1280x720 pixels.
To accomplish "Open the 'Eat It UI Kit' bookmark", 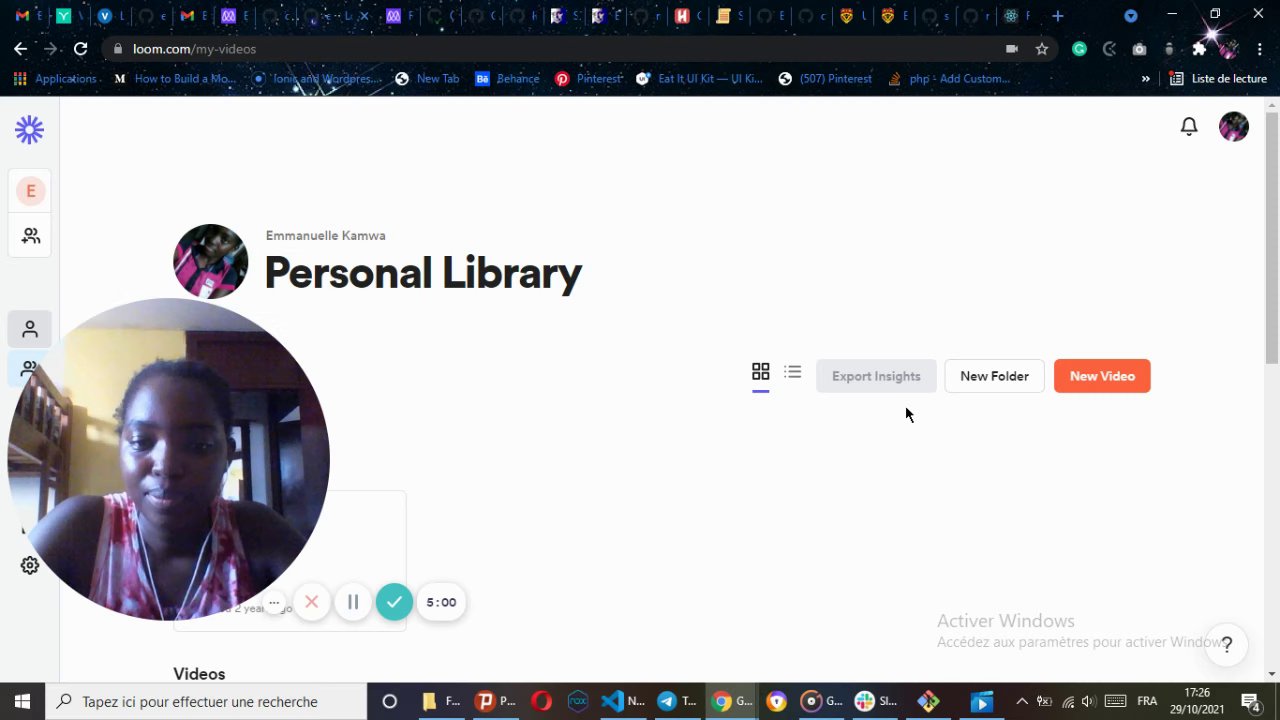I will [699, 78].
